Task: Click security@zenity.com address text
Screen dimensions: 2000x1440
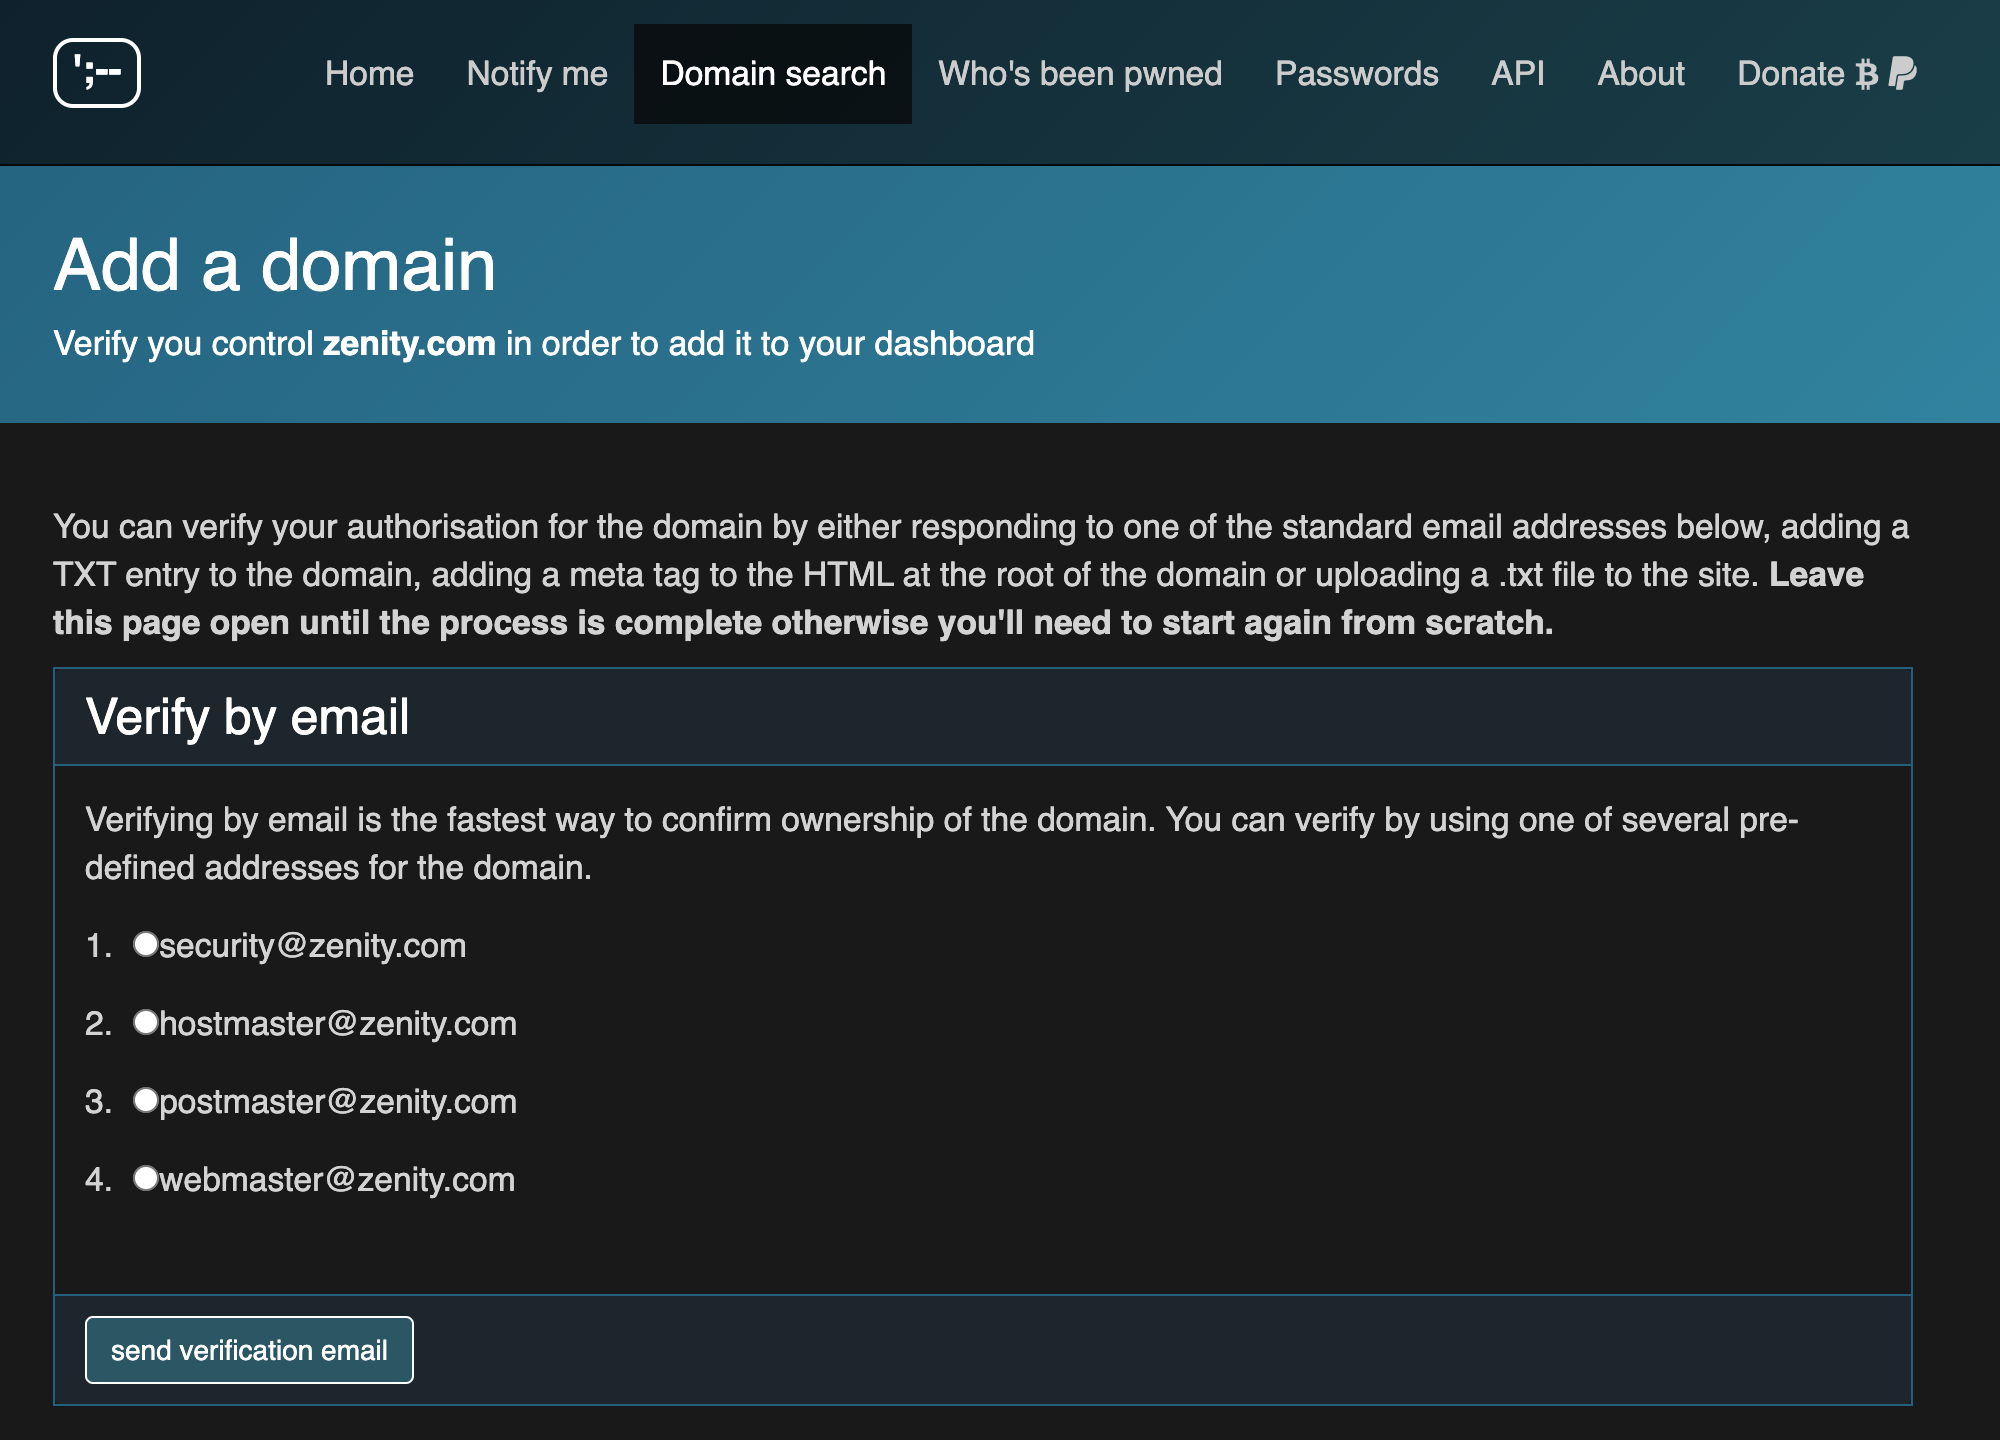Action: 313,946
